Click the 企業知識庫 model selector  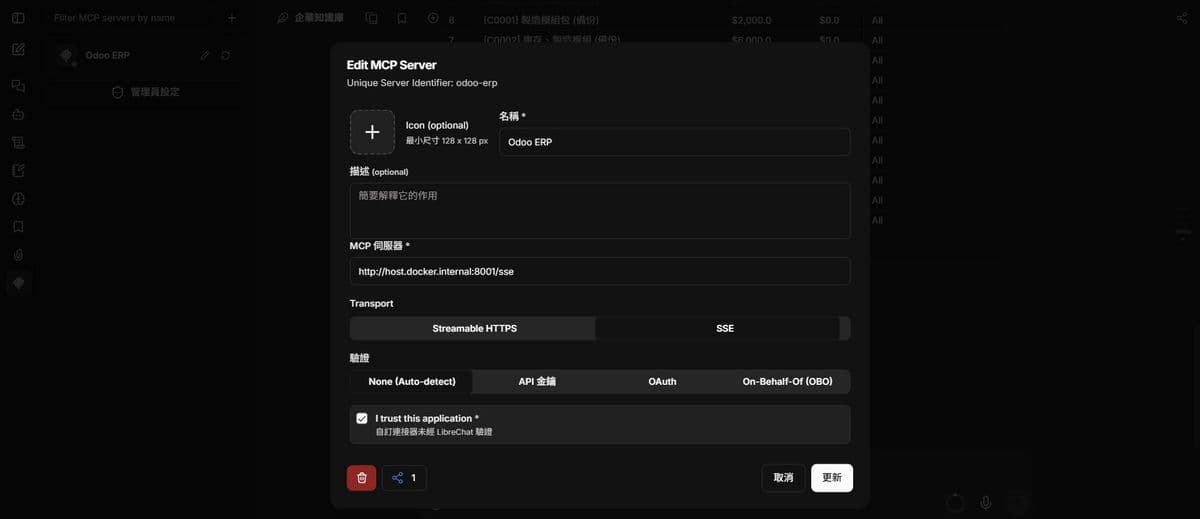pyautogui.click(x=310, y=18)
